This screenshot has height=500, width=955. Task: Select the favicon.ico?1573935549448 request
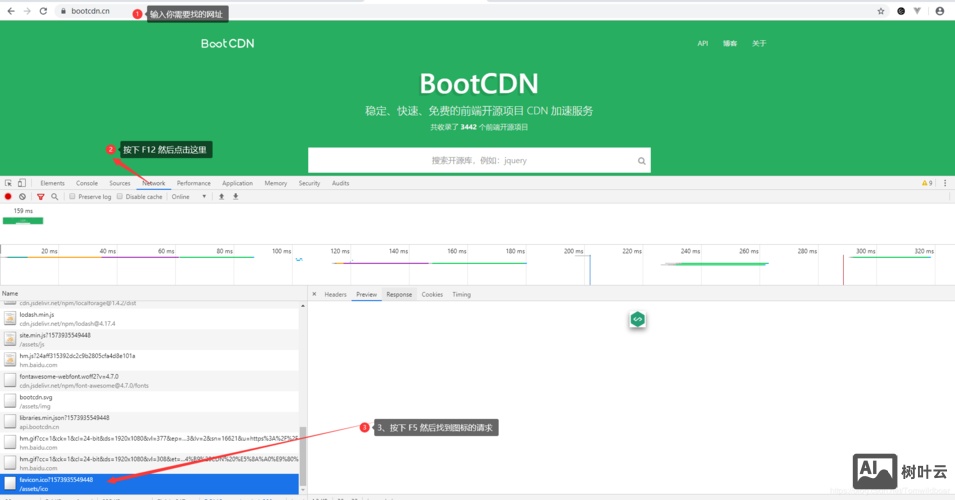tap(150, 484)
